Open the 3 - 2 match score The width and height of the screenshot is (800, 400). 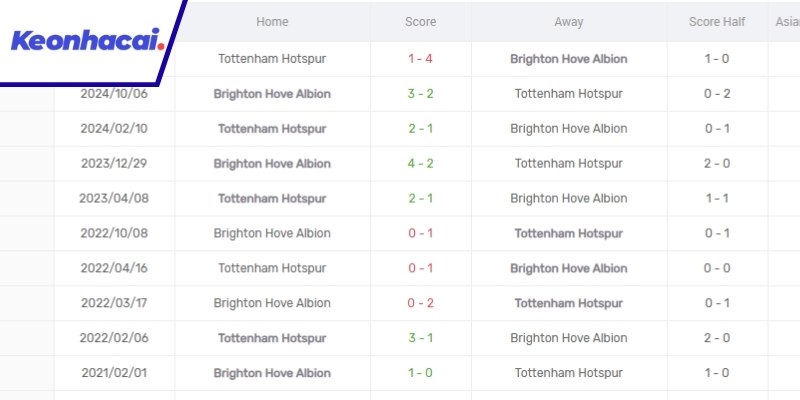[420, 94]
